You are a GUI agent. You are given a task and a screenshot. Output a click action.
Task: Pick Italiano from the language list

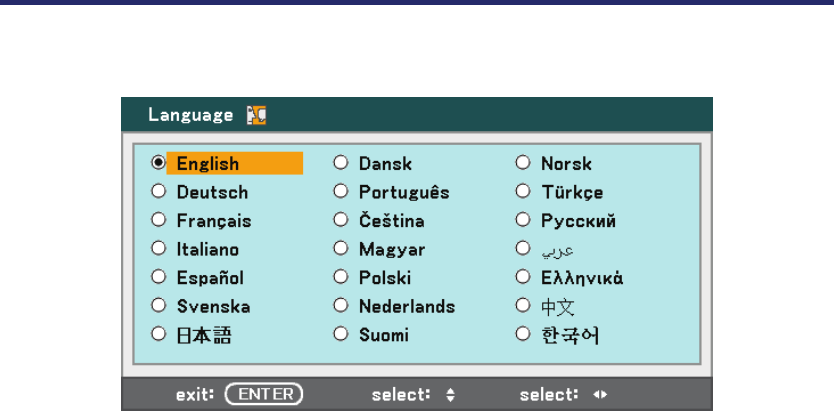click(x=158, y=249)
